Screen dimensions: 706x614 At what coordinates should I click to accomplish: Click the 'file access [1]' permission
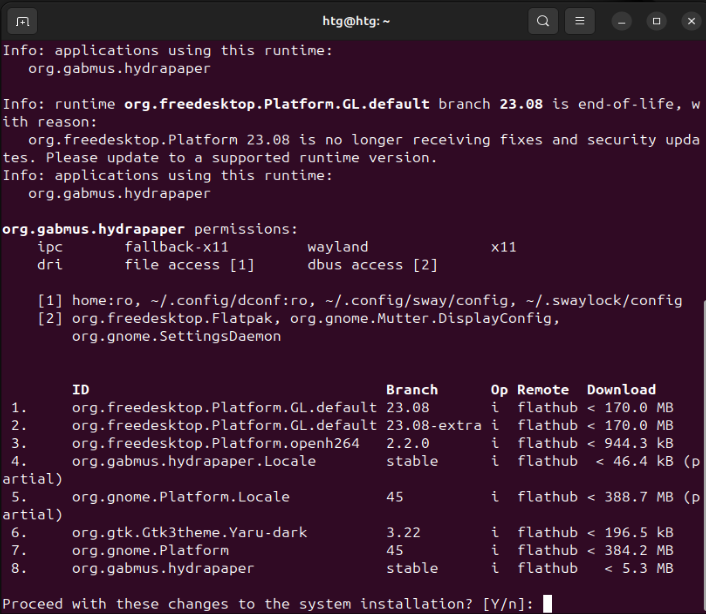pyautogui.click(x=190, y=265)
